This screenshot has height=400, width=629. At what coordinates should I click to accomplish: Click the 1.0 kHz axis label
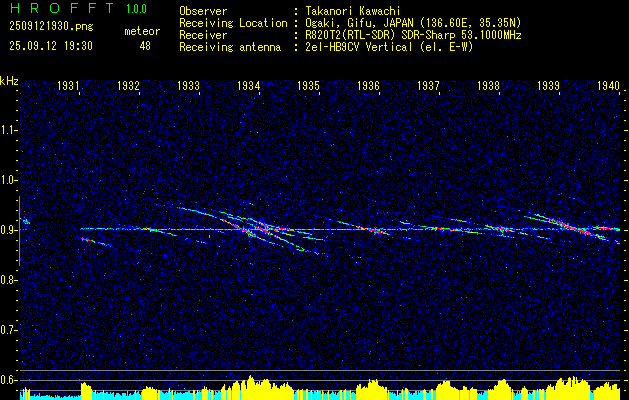point(7,181)
